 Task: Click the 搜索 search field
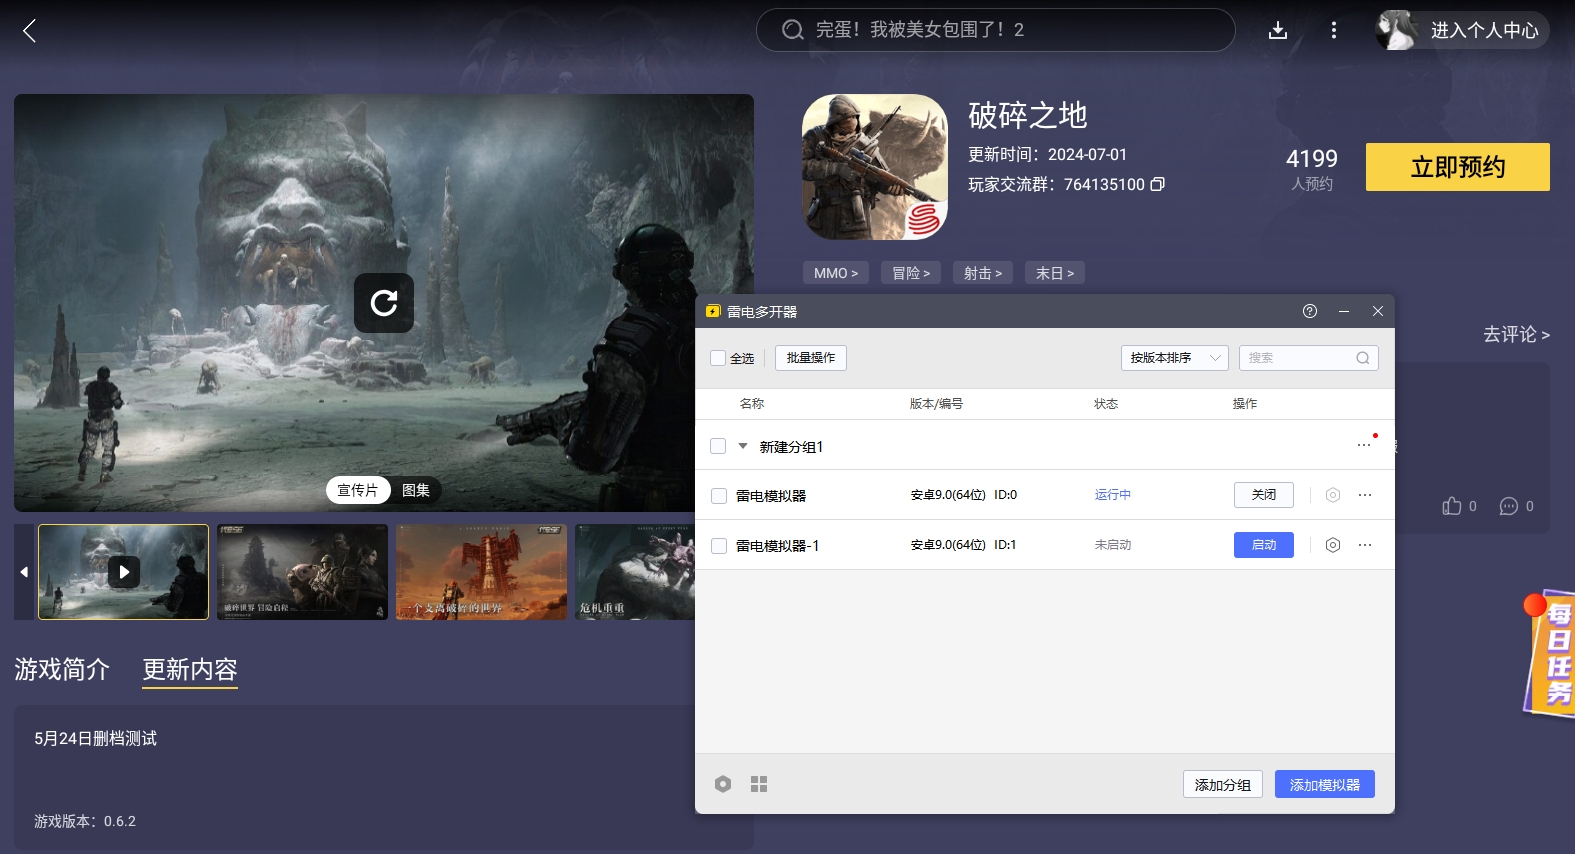point(1300,358)
